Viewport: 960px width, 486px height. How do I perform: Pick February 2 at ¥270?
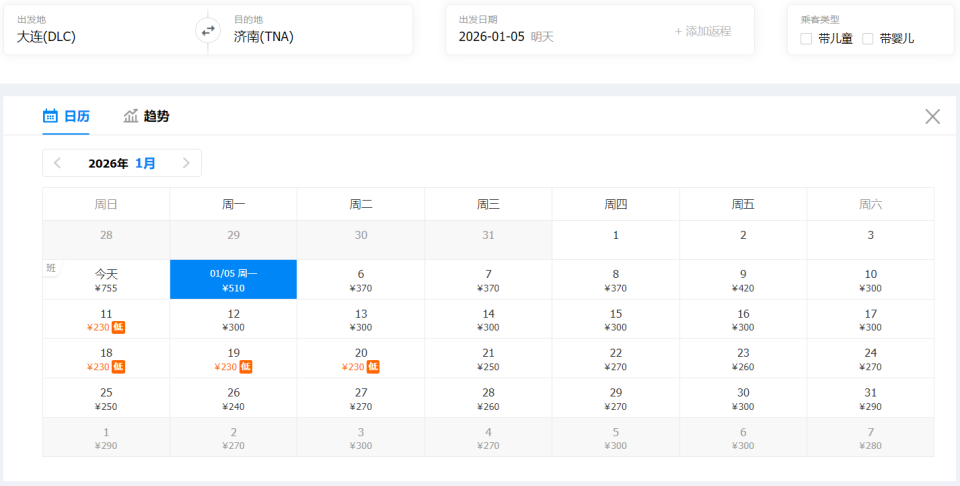(233, 438)
